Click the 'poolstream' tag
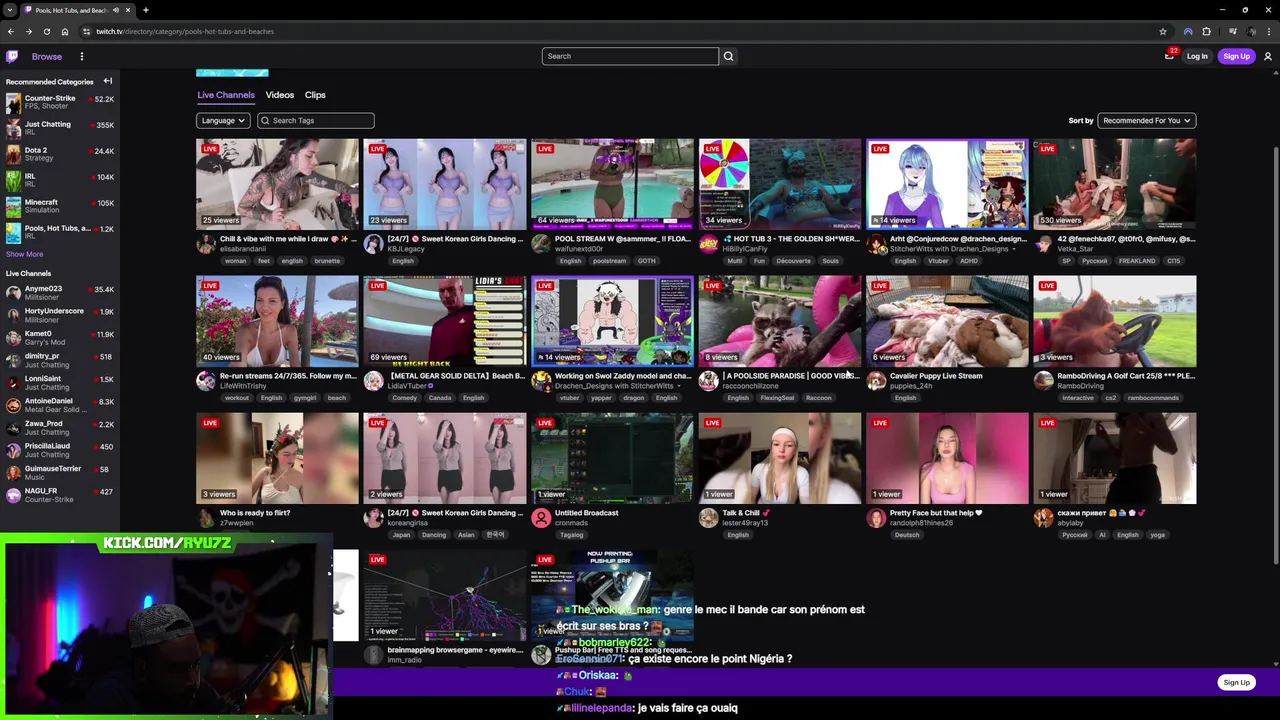1280x720 pixels. point(609,261)
